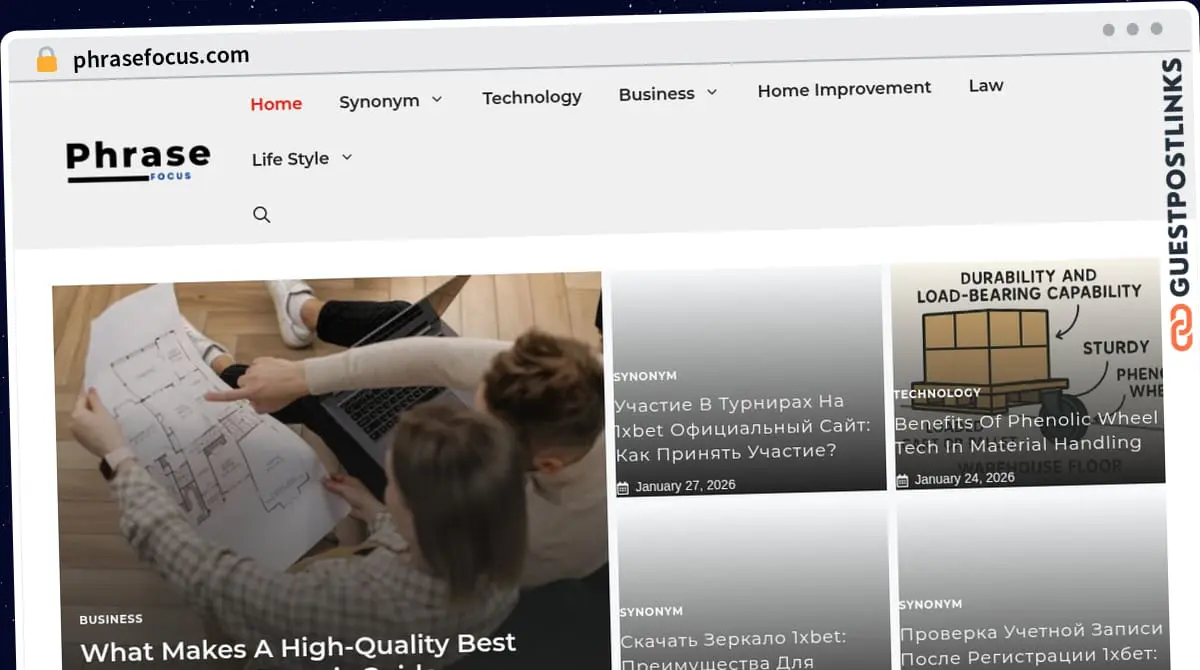This screenshot has width=1200, height=670.
Task: Click the phrasefocus.com URL in address bar
Action: [161, 58]
